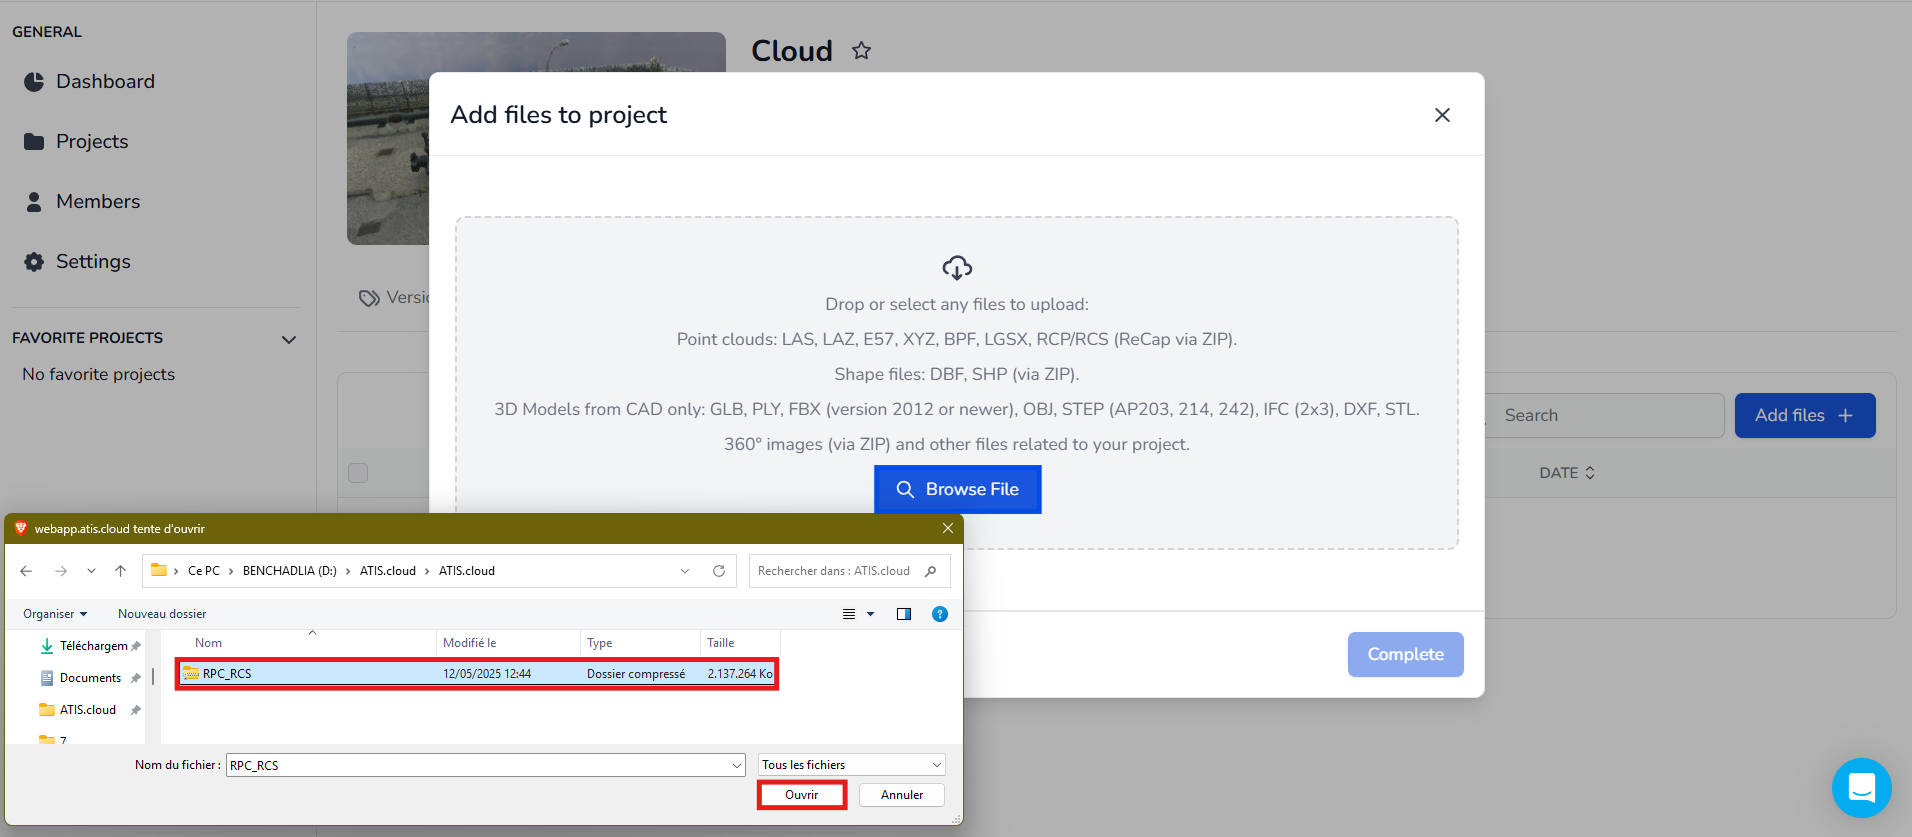Click the file dialog help icon
Viewport: 1912px width, 837px height.
939,614
